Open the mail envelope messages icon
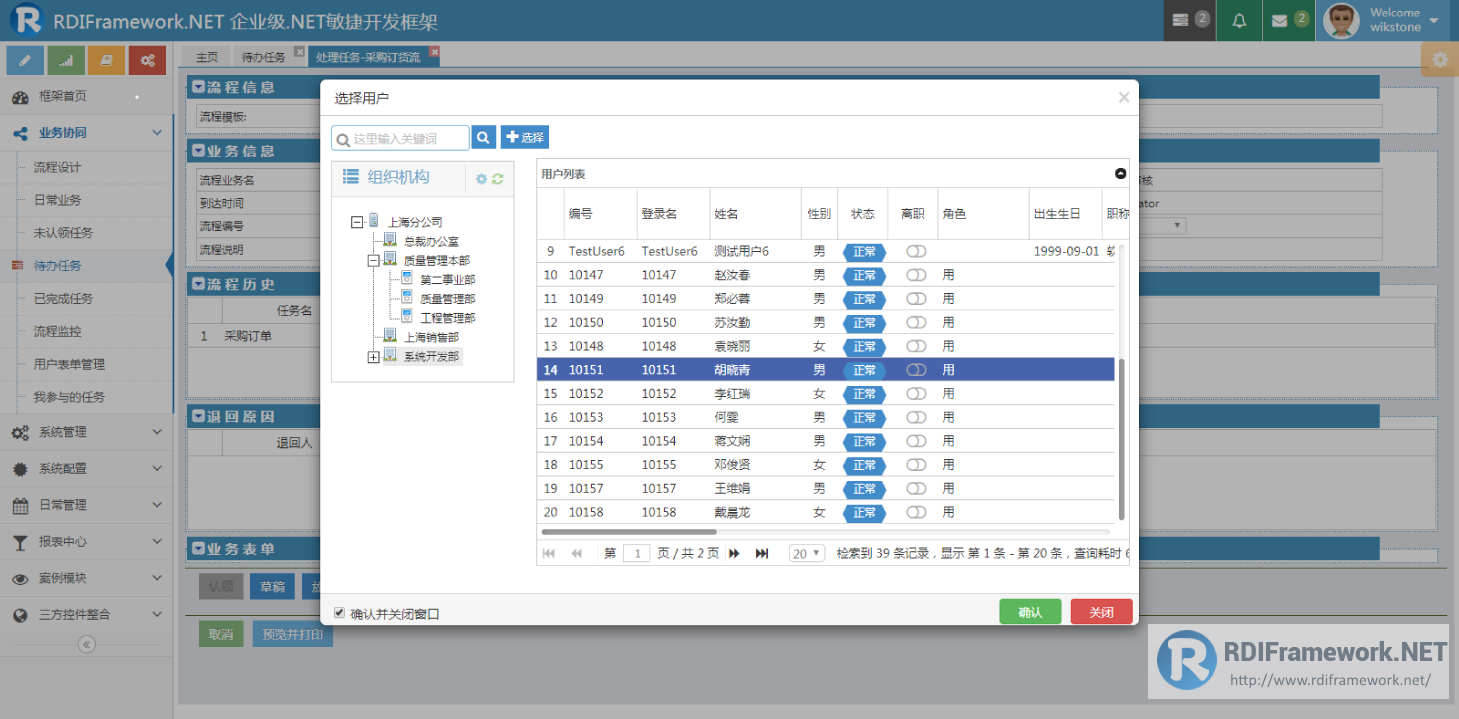1459x719 pixels. (1279, 20)
